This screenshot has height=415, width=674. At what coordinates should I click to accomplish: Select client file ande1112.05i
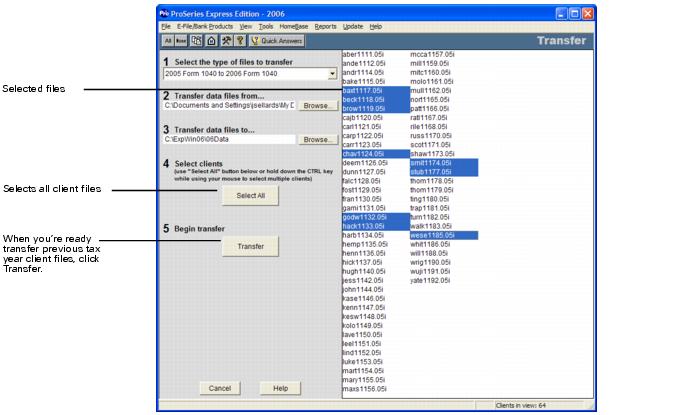(364, 64)
